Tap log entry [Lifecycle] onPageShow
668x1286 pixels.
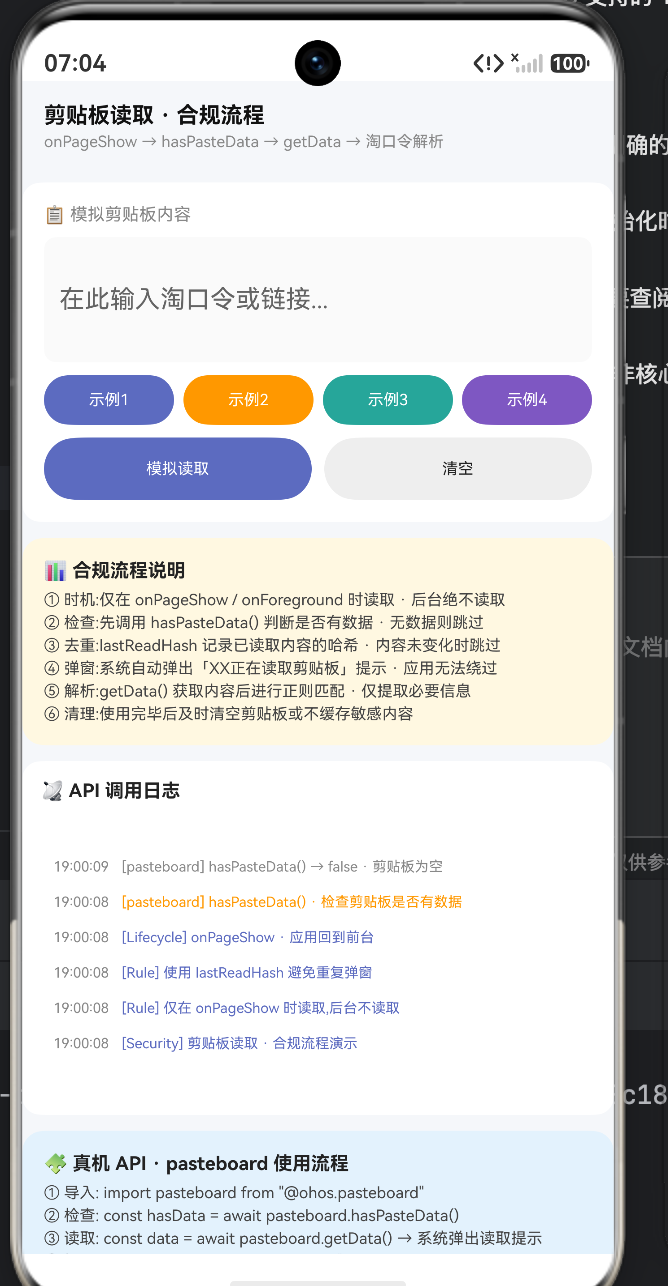(247, 937)
